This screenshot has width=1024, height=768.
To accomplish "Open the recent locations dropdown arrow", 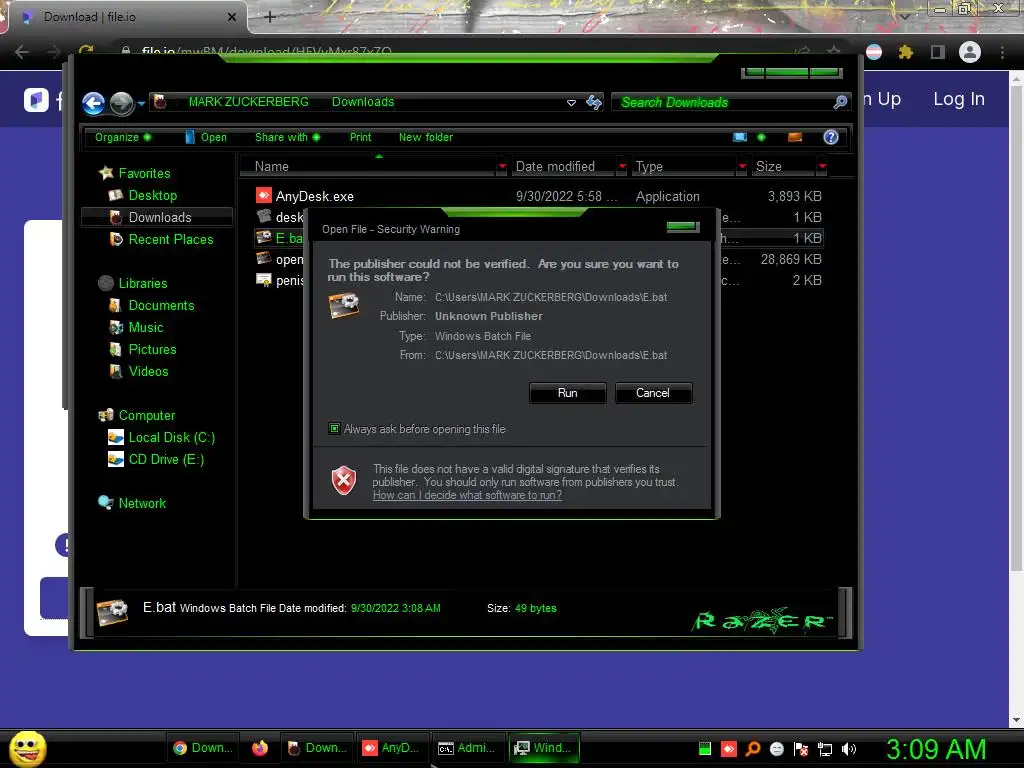I will [141, 103].
